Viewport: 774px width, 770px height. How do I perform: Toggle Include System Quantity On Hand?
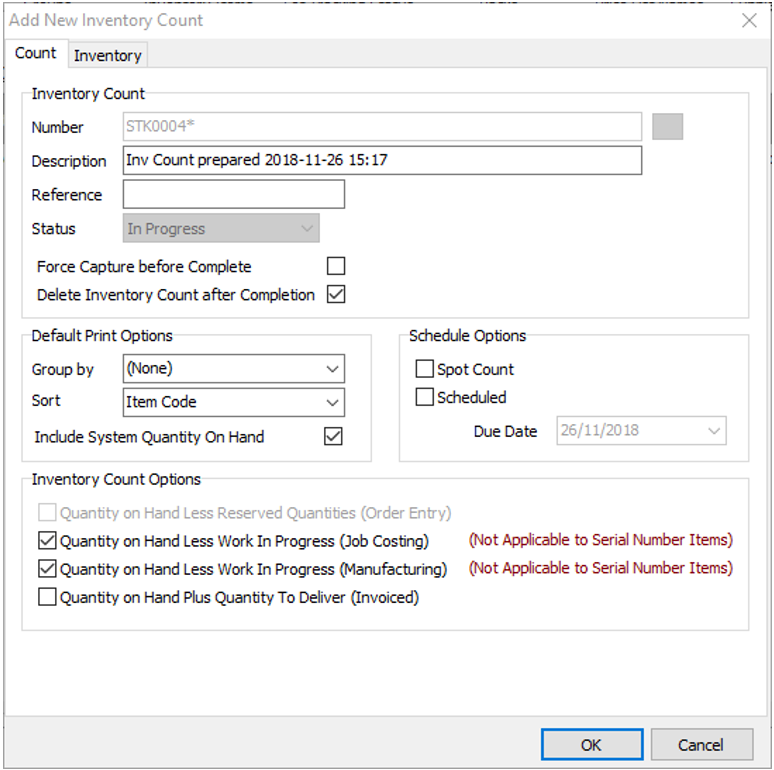point(333,437)
